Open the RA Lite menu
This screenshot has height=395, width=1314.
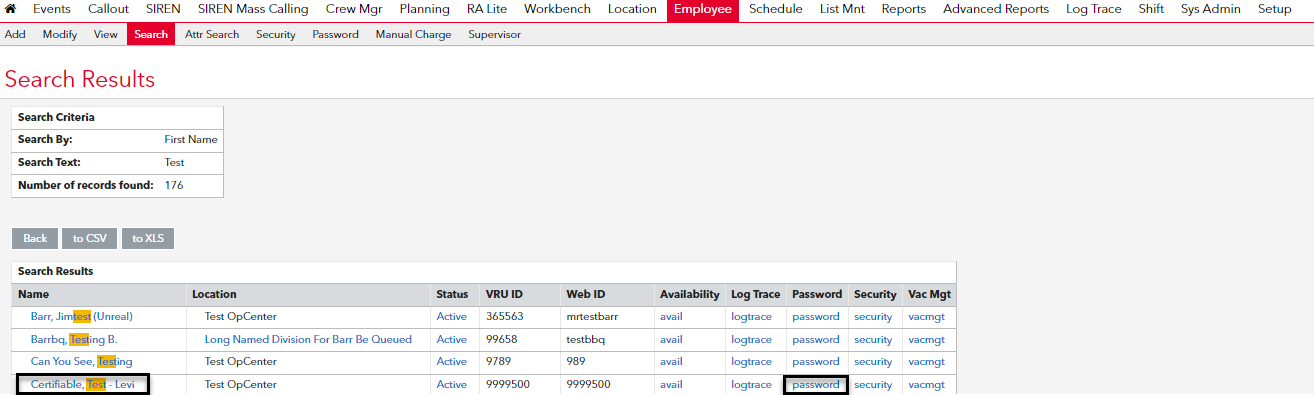487,9
